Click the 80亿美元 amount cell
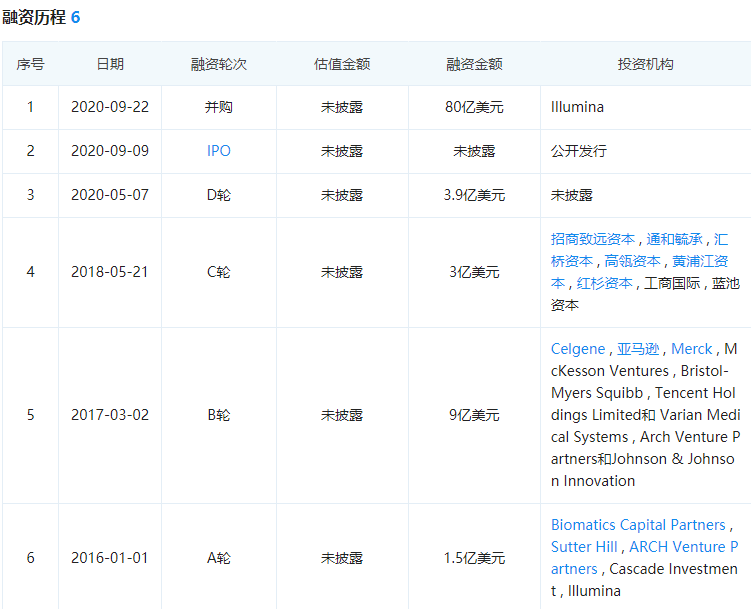 tap(474, 107)
